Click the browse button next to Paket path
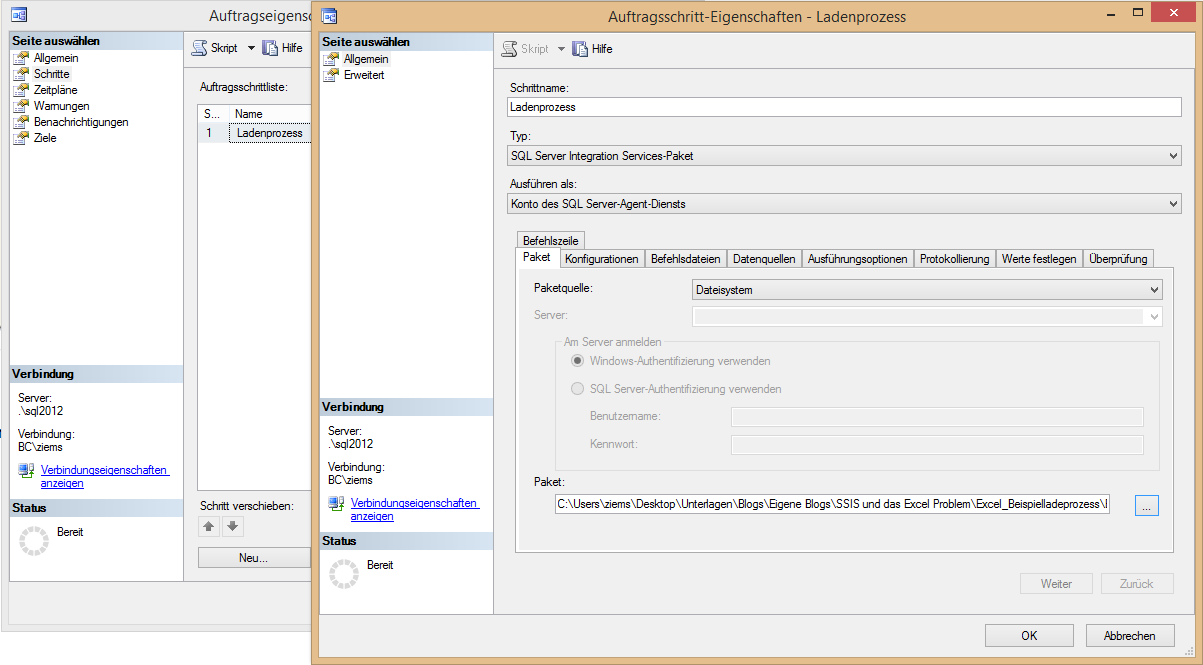The image size is (1203, 665). (x=1146, y=506)
